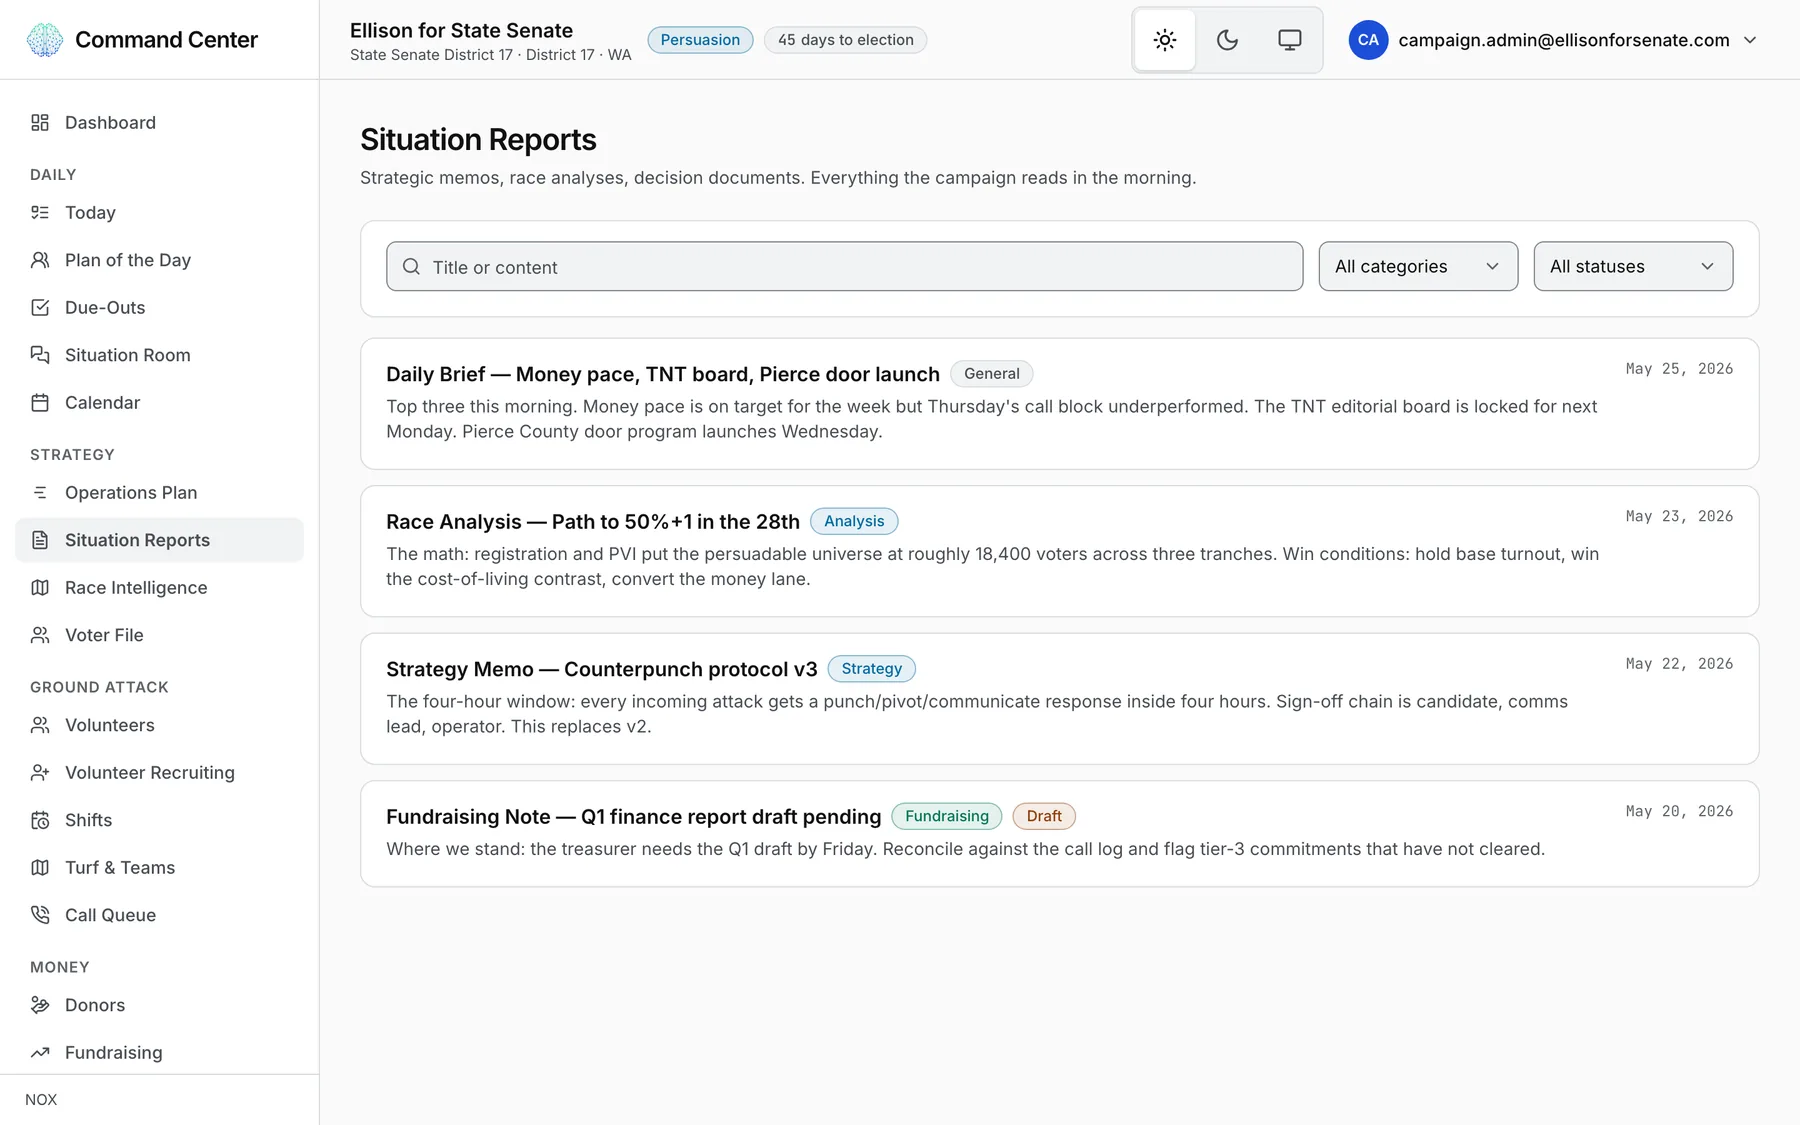Click the Fundraising trend arrow icon
The image size is (1800, 1125).
[x=40, y=1053]
